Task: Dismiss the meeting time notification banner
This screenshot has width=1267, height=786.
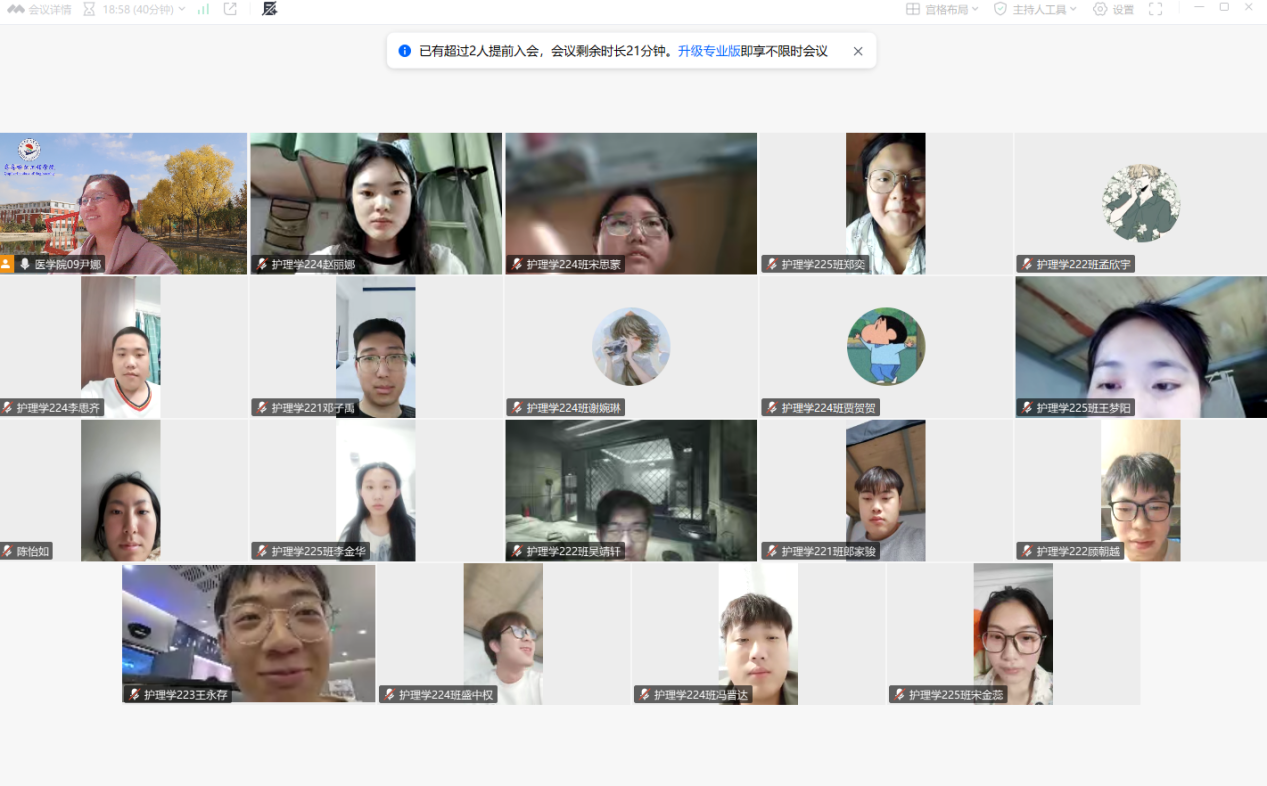Action: point(857,51)
